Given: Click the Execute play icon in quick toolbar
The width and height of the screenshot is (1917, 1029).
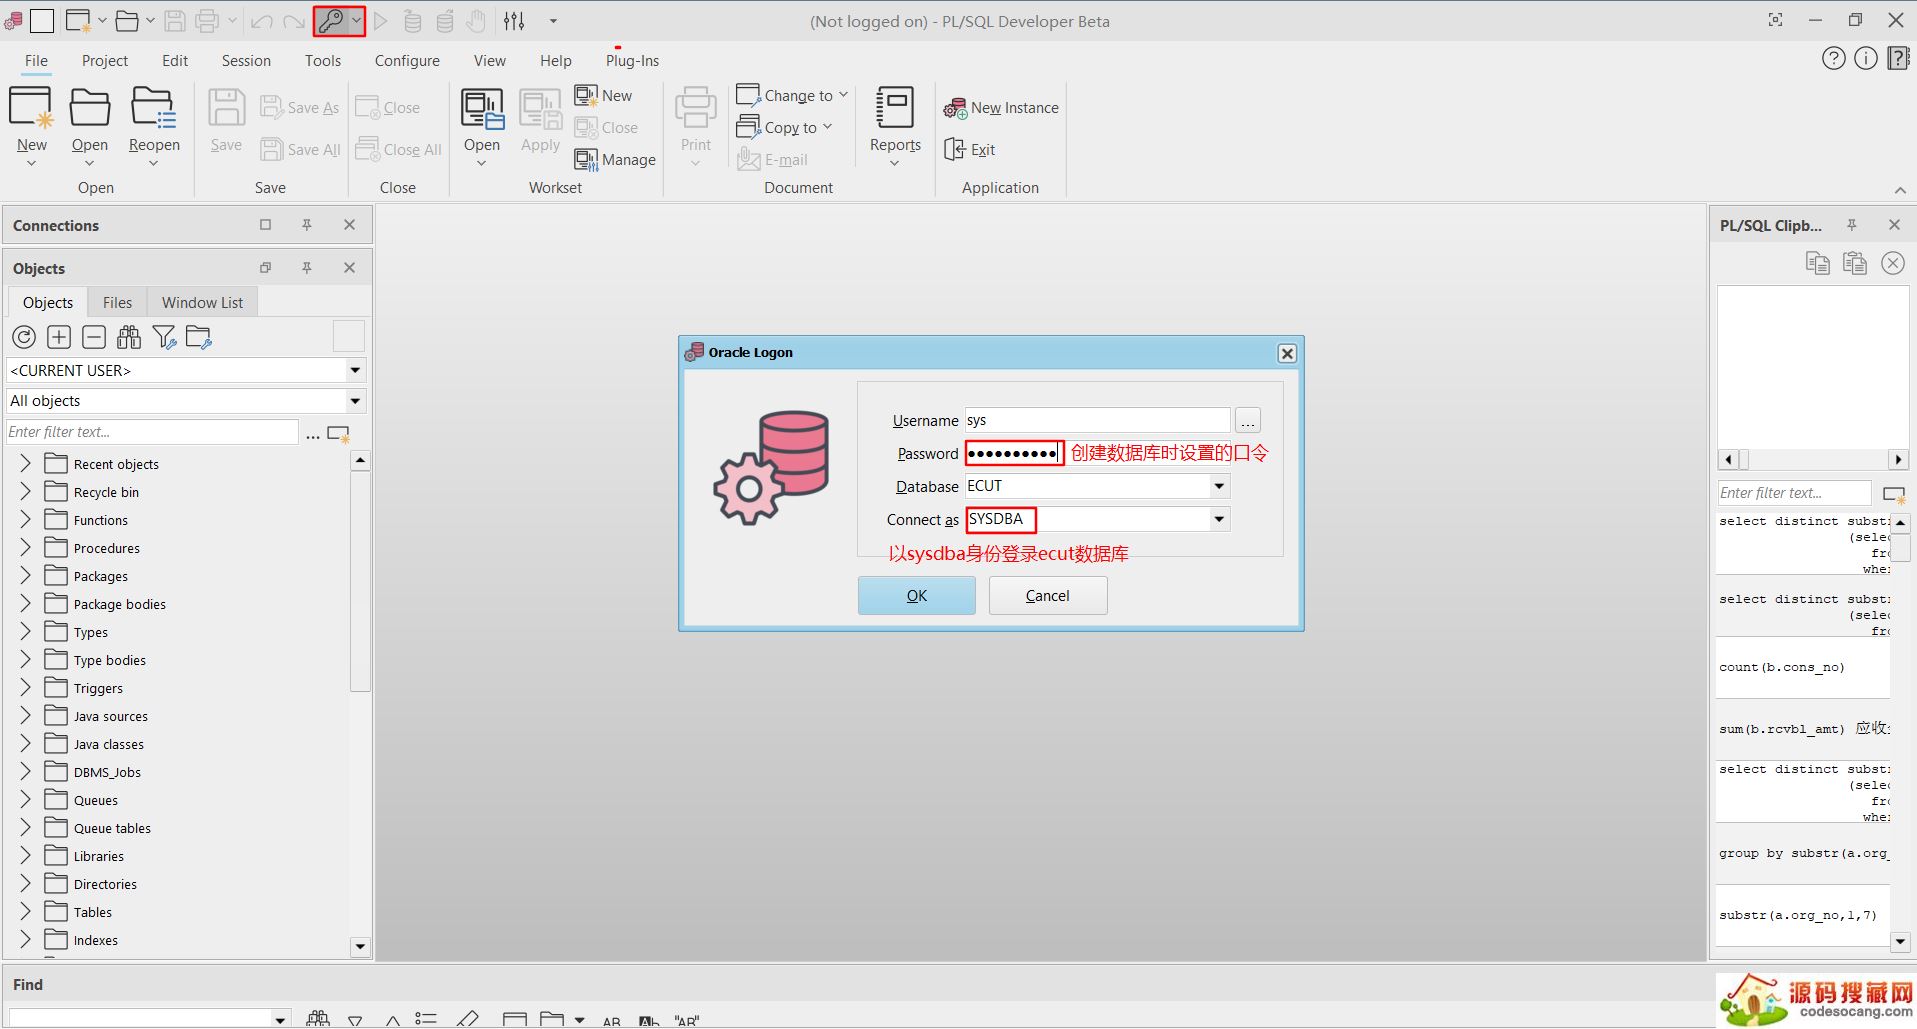Looking at the screenshot, I should (380, 20).
